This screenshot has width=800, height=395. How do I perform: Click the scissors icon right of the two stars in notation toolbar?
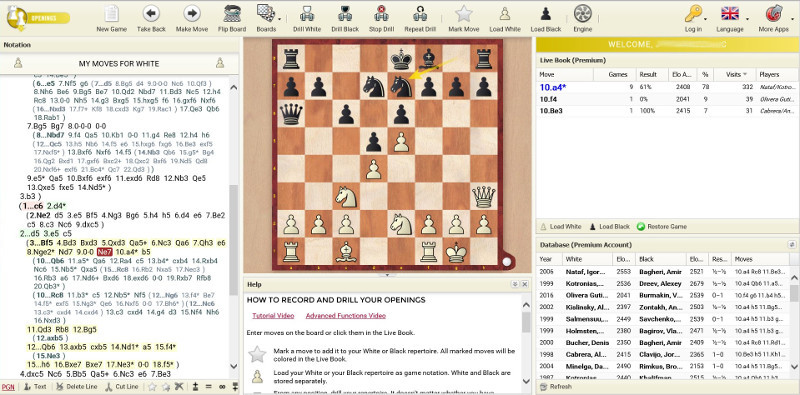click(179, 387)
